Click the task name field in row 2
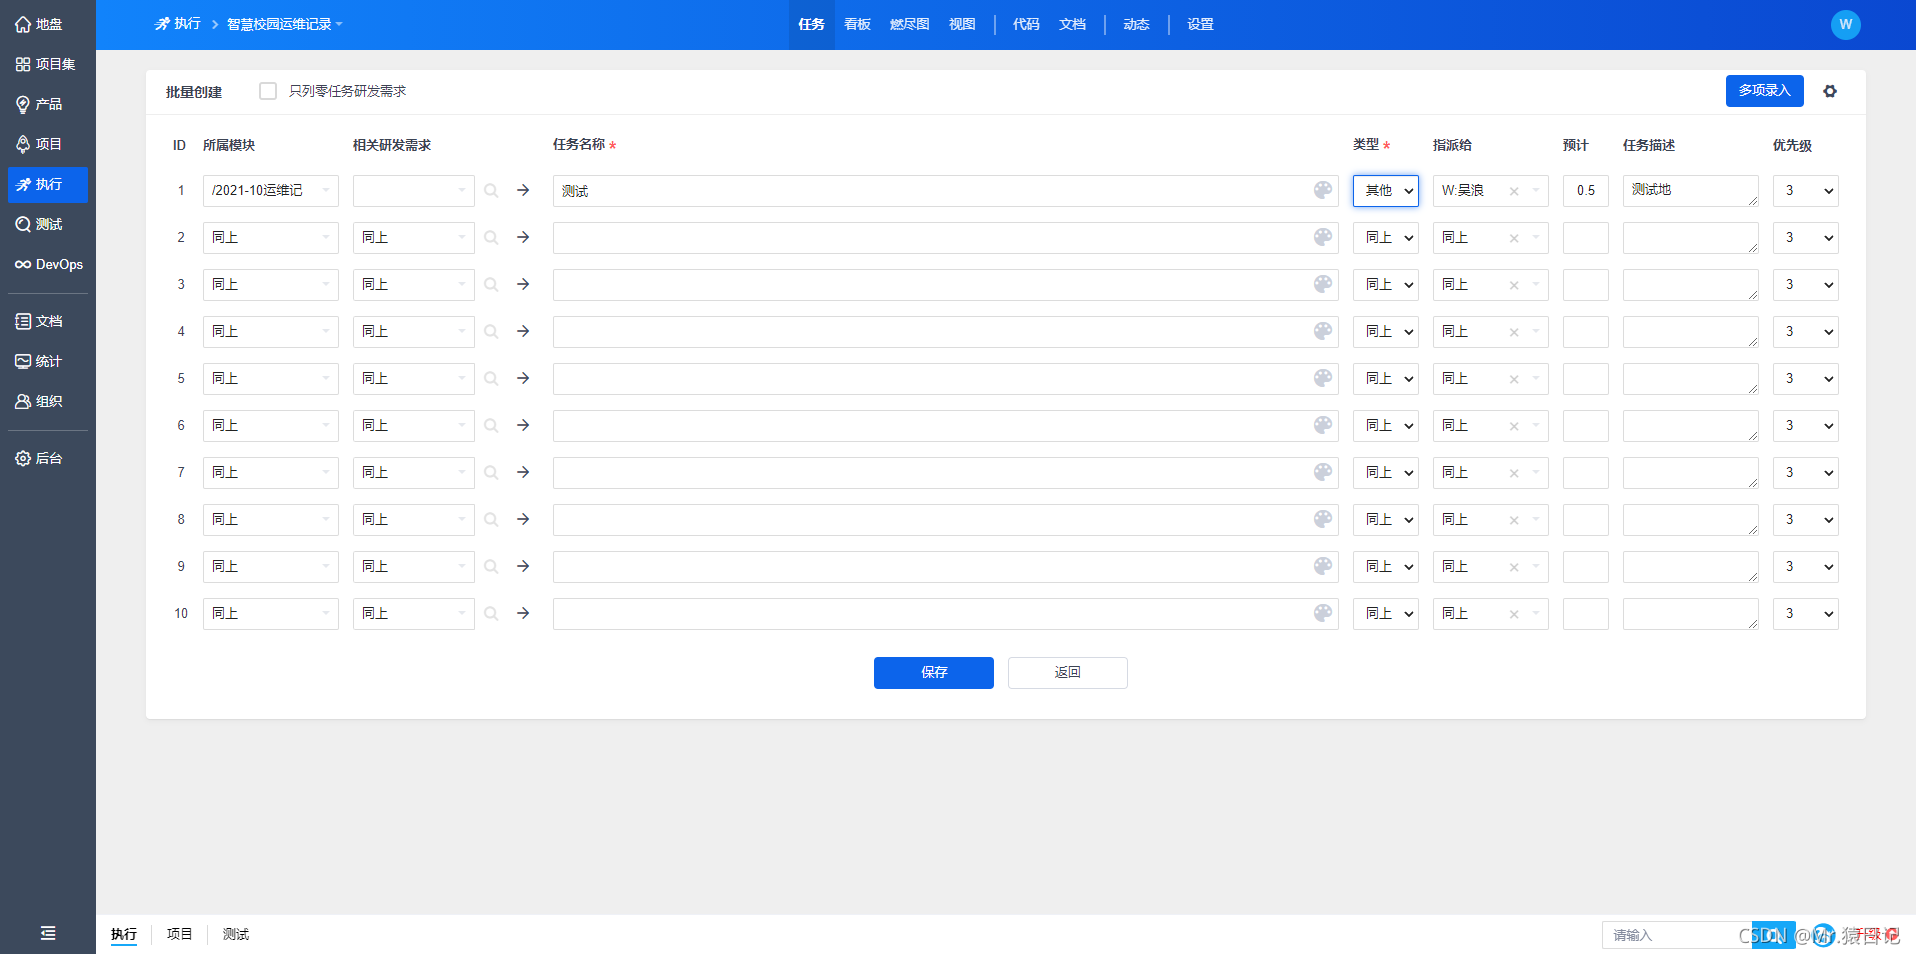This screenshot has width=1916, height=954. click(x=946, y=238)
